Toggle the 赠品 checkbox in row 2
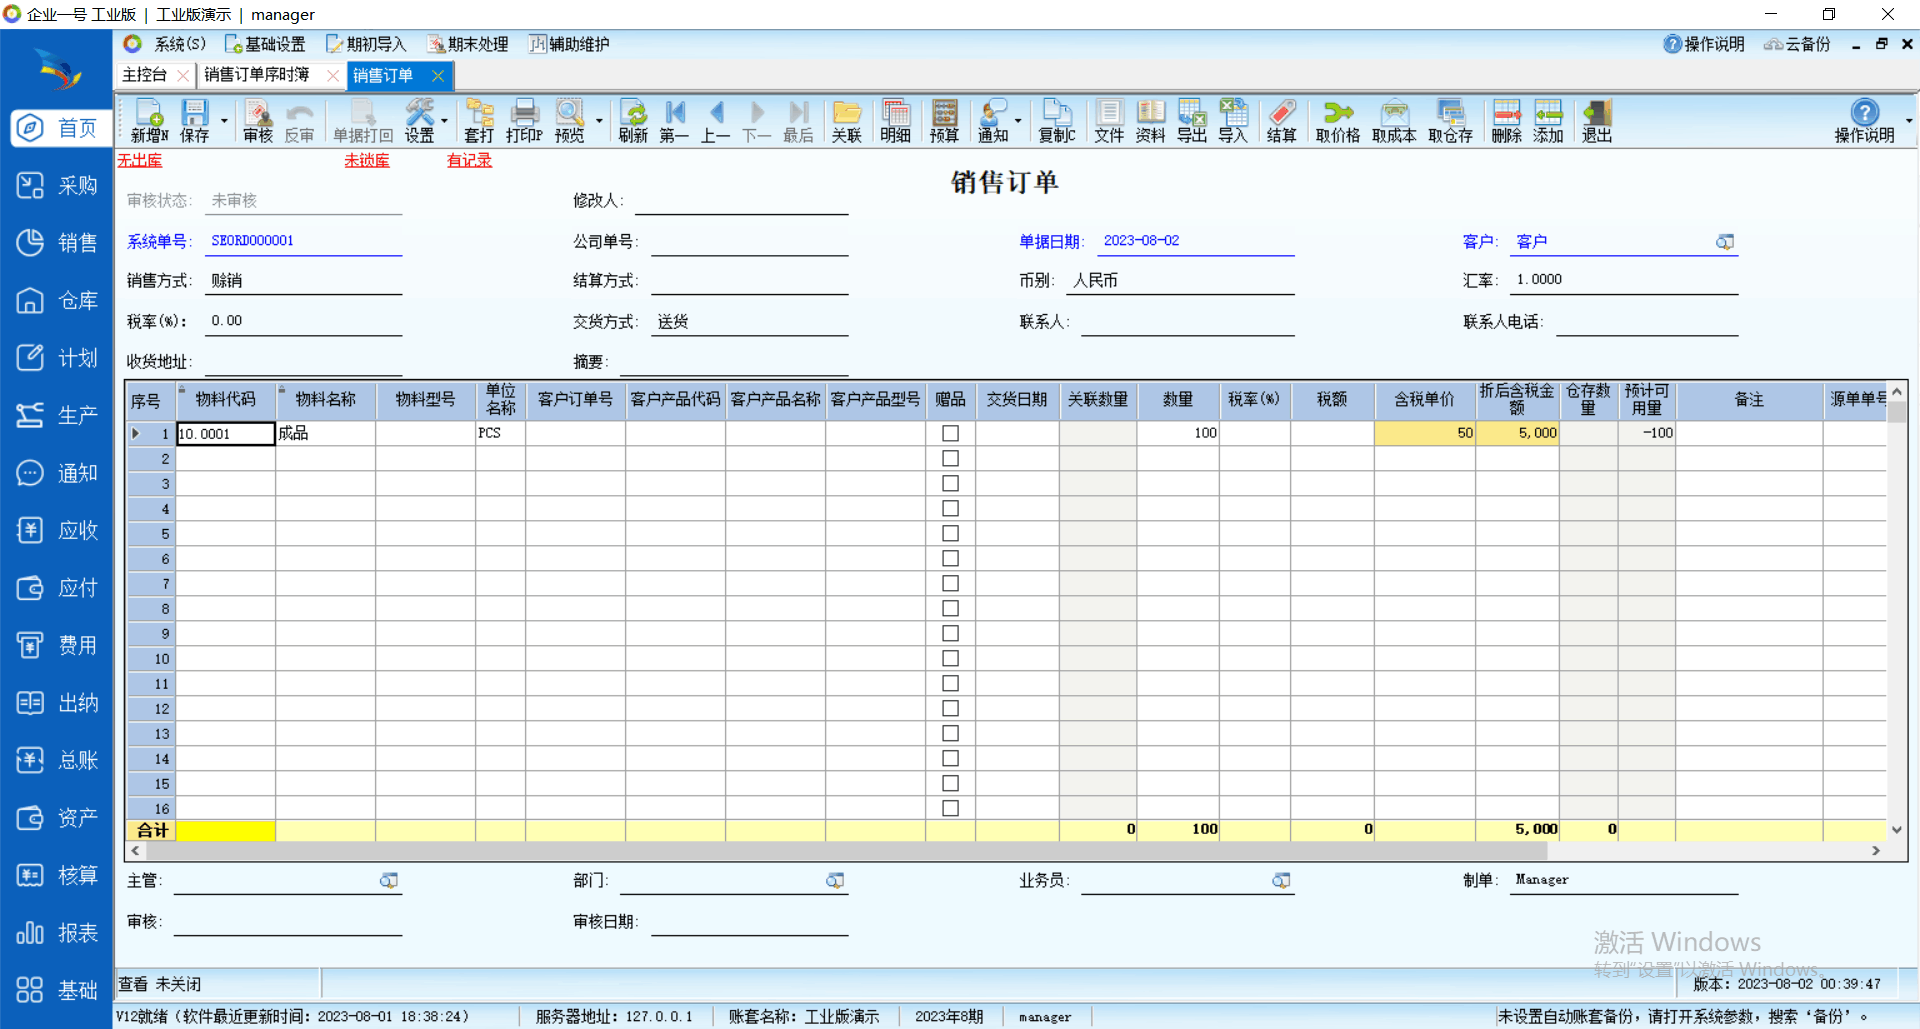Image resolution: width=1920 pixels, height=1029 pixels. coord(950,459)
